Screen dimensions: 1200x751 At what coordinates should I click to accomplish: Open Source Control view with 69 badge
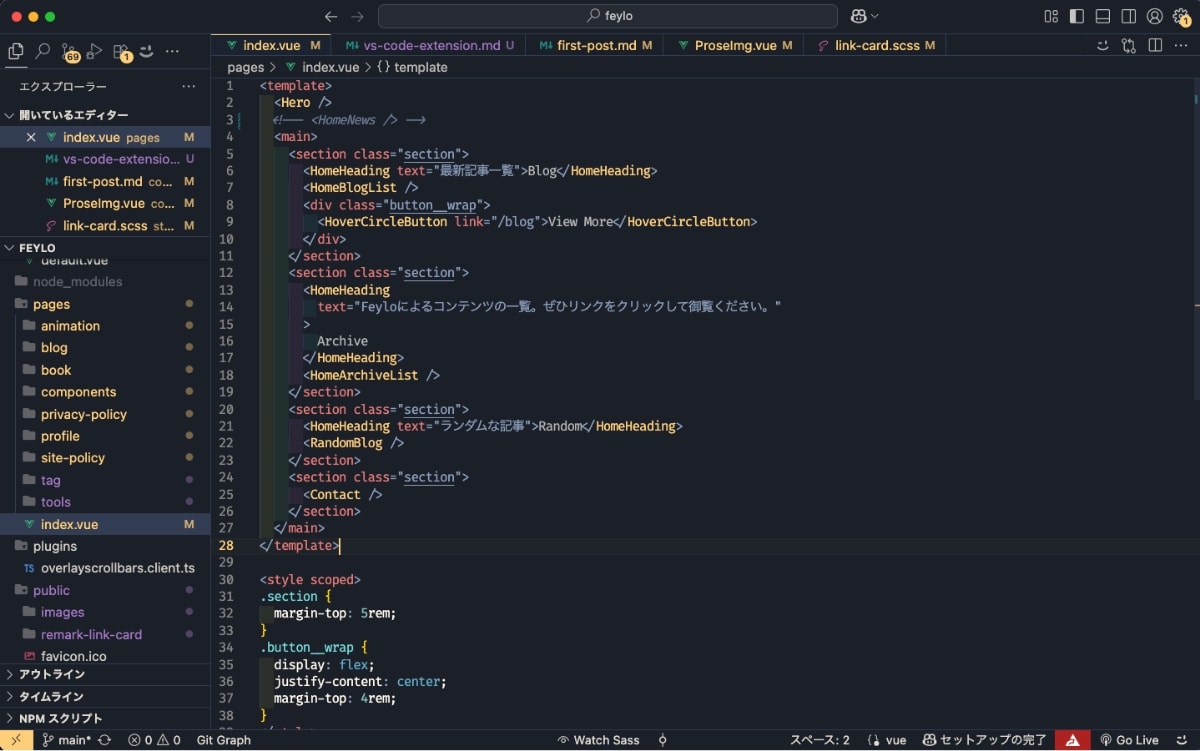[70, 51]
